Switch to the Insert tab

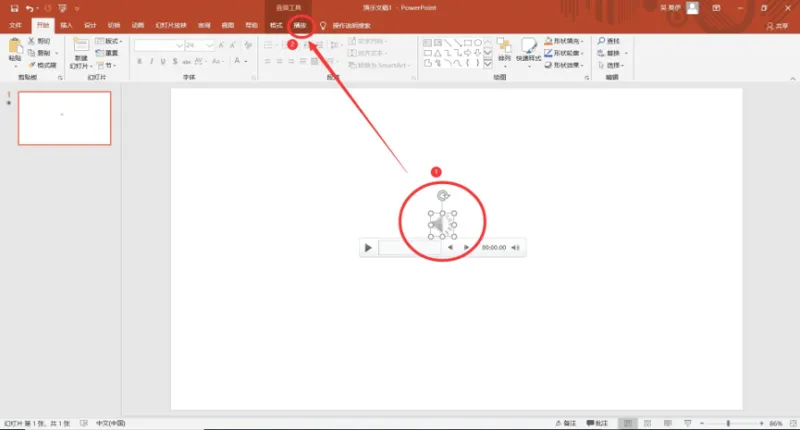pos(66,25)
